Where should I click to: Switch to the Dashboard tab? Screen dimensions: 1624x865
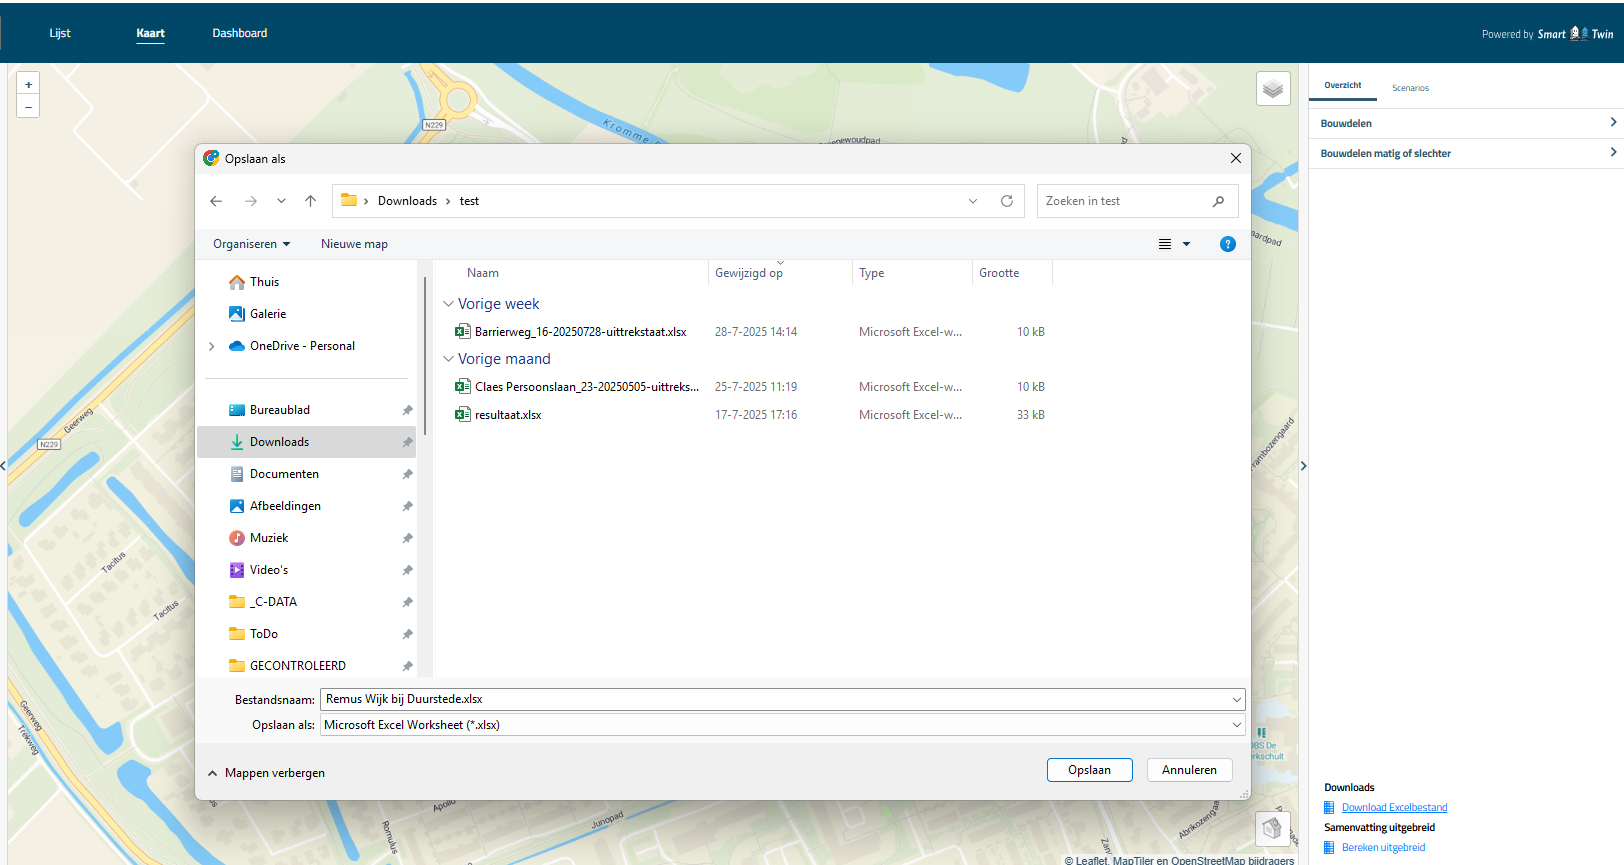pyautogui.click(x=239, y=33)
